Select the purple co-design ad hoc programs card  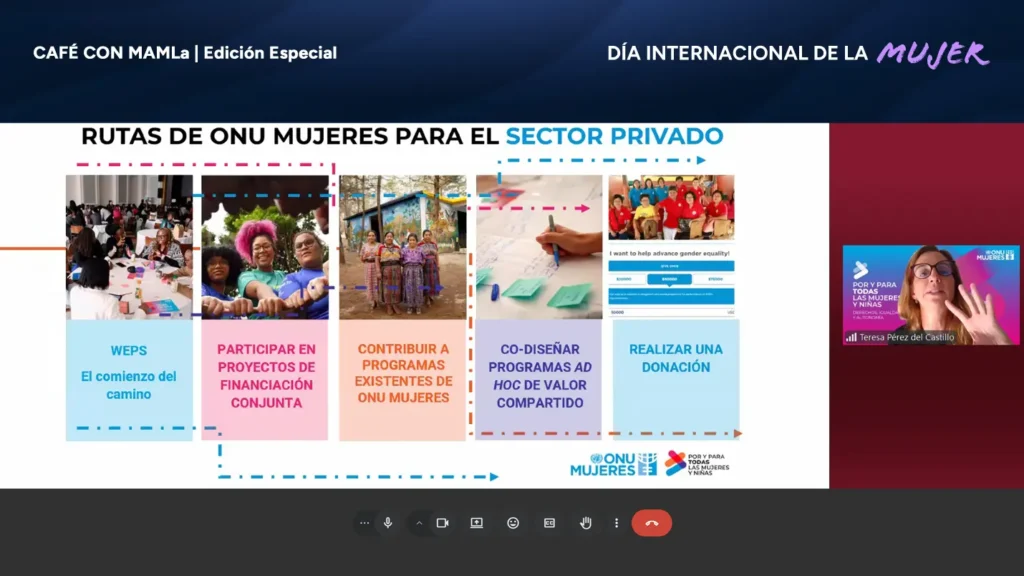(539, 378)
